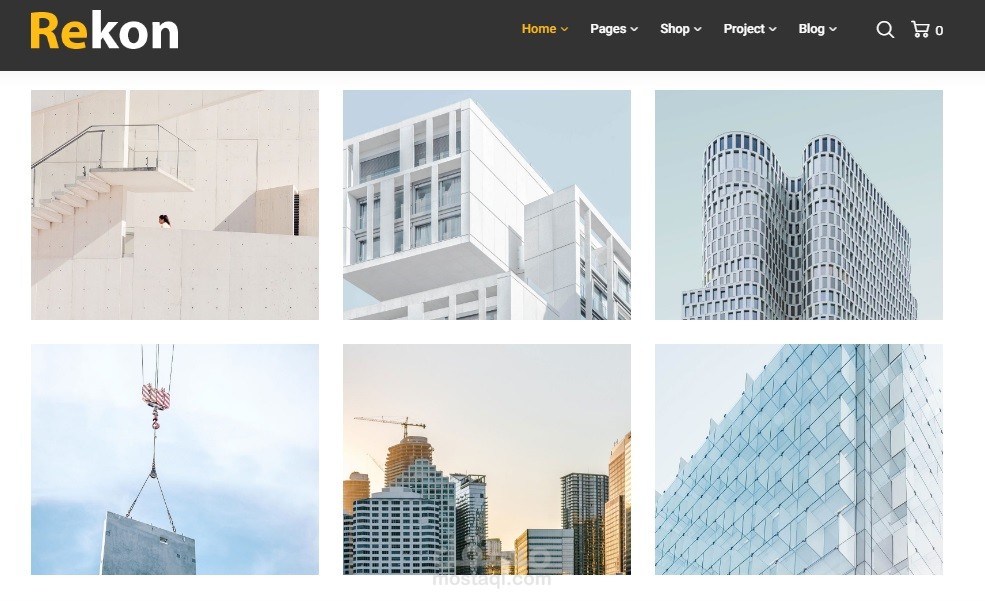
Task: Expand the Home menu chevron
Action: click(564, 30)
